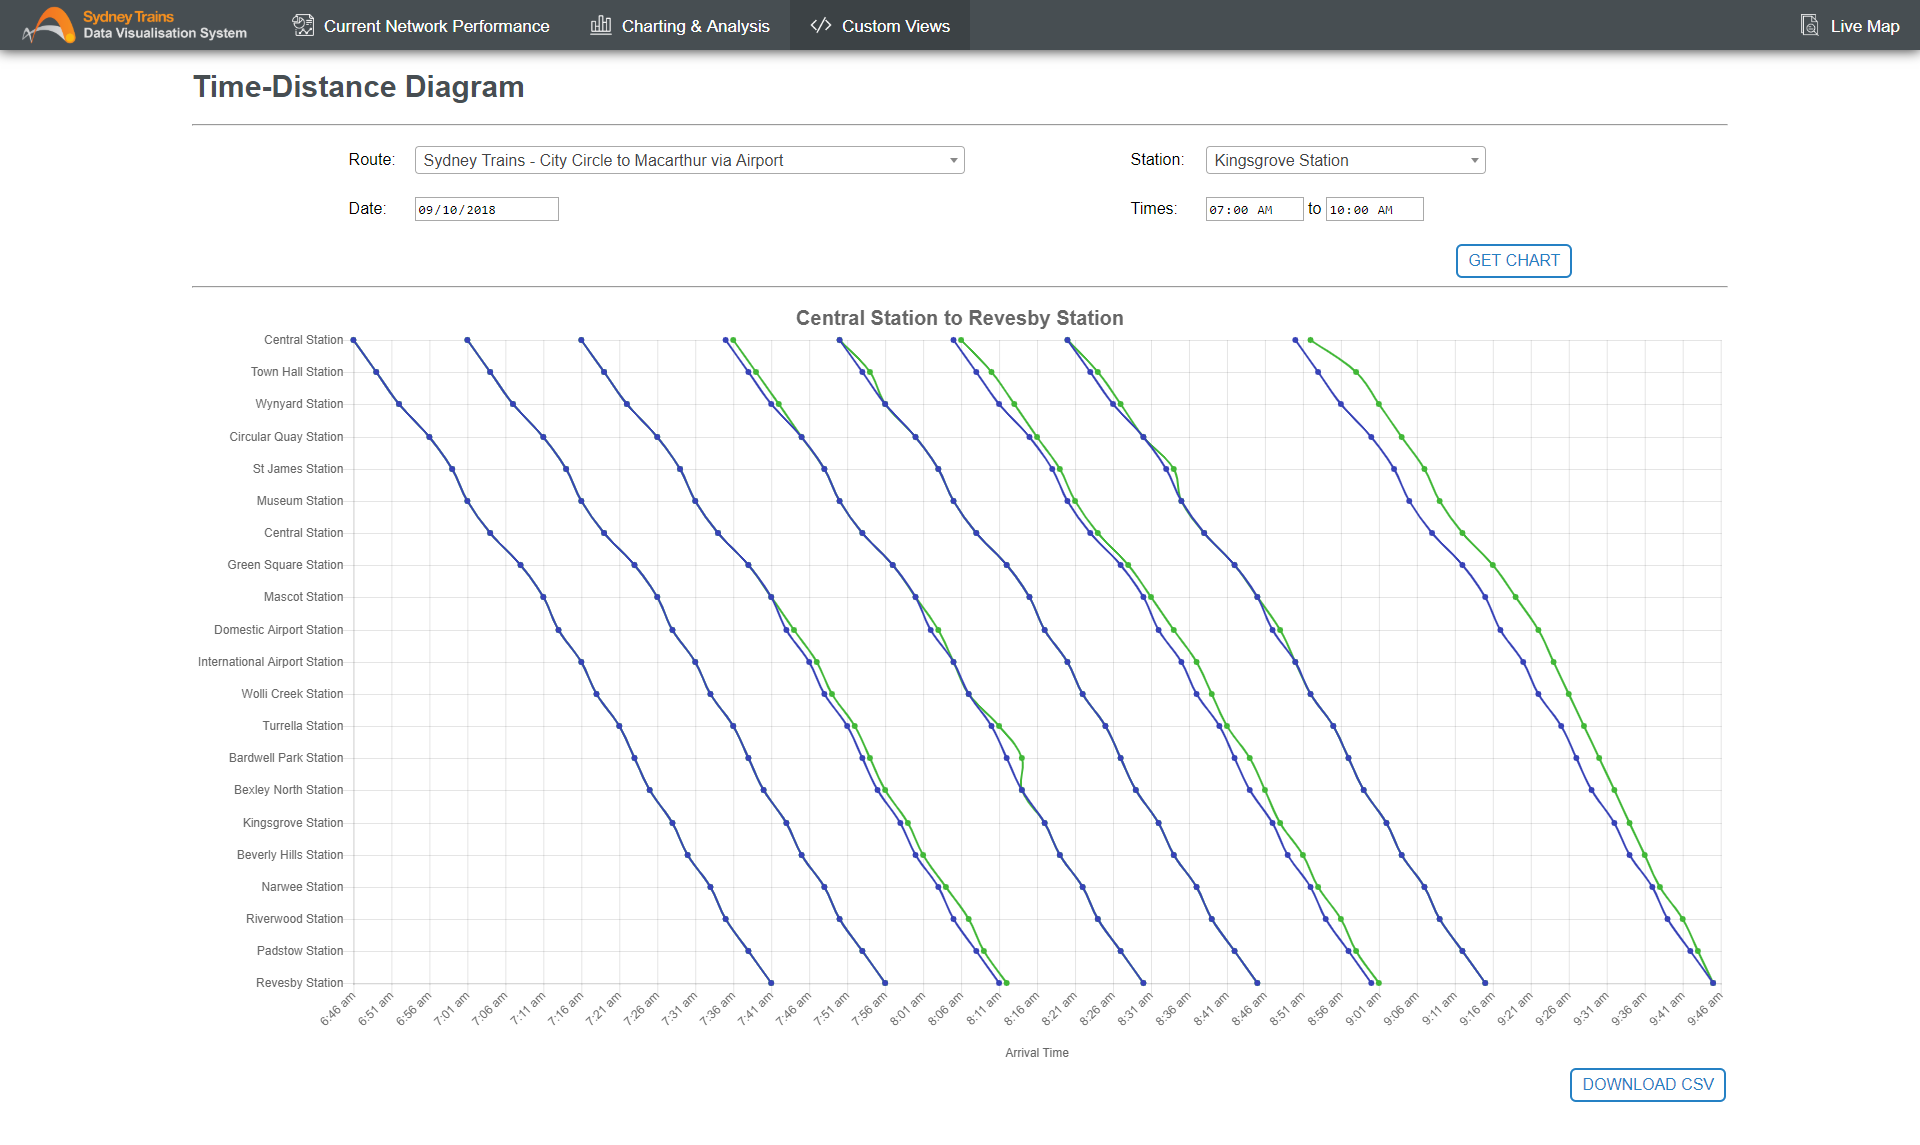The width and height of the screenshot is (1920, 1145).
Task: Go to Live Map
Action: pyautogui.click(x=1850, y=25)
